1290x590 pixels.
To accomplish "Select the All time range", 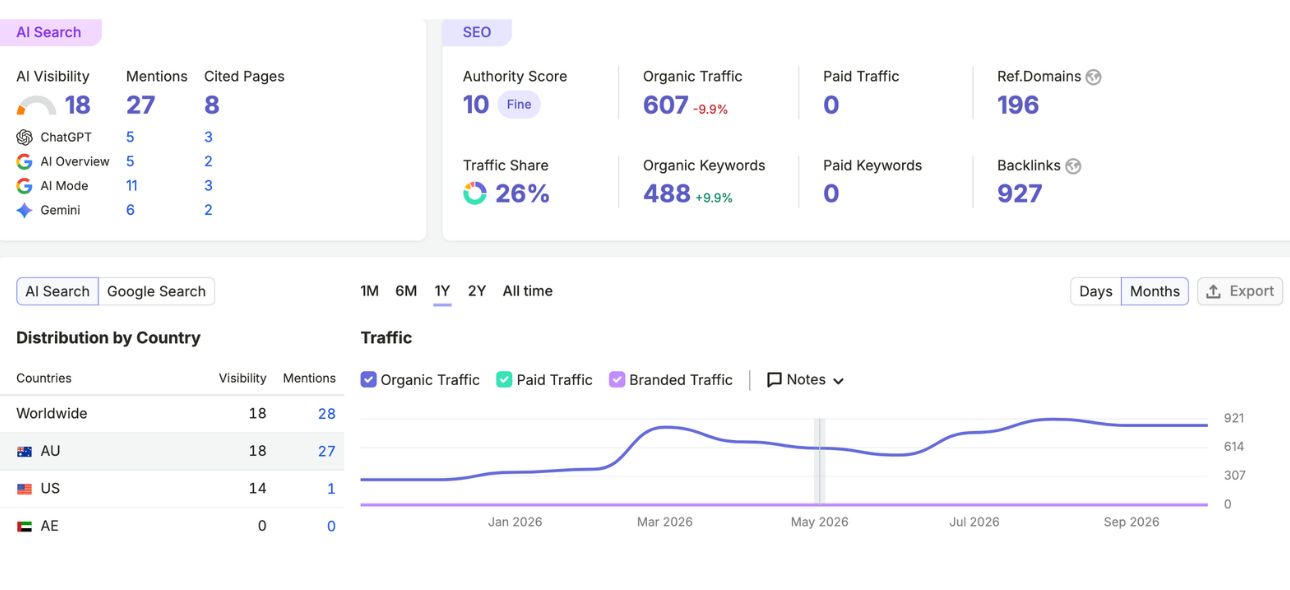I will tap(527, 291).
